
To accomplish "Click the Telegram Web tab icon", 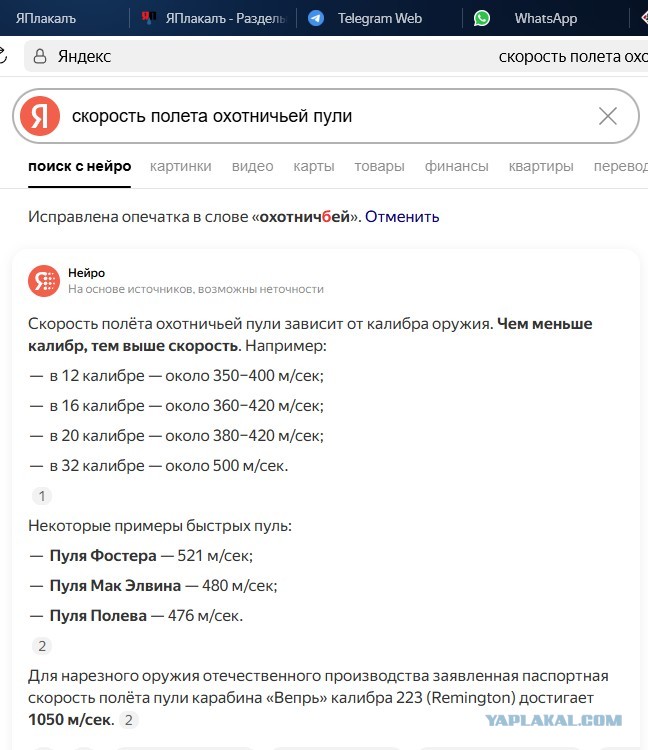I will coord(316,18).
